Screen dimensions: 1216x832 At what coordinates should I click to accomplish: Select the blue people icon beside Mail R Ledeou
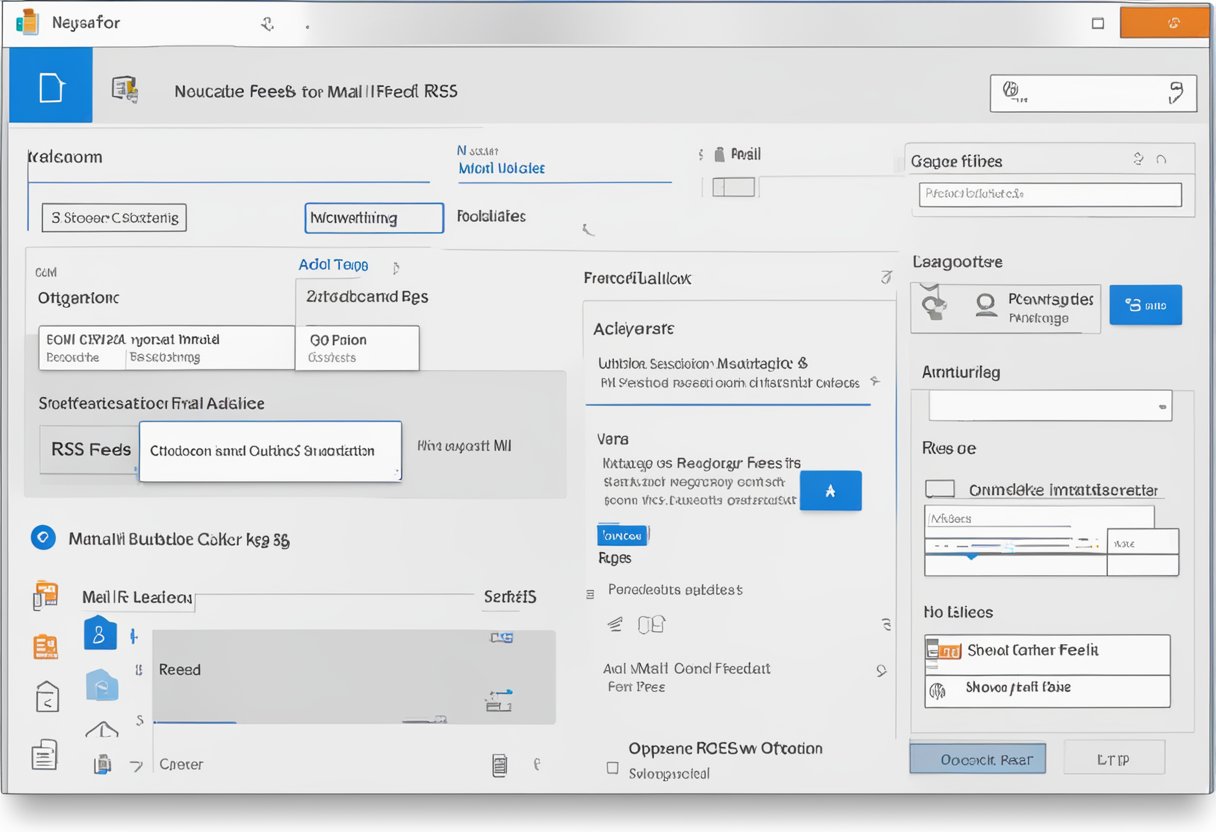click(x=99, y=633)
